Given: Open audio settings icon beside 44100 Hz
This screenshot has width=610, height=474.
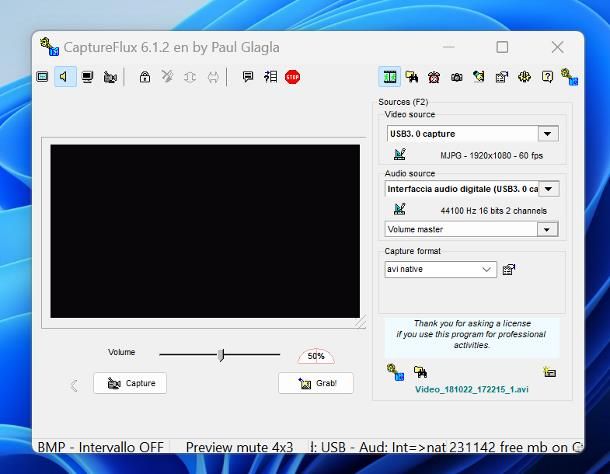Looking at the screenshot, I should [x=400, y=209].
